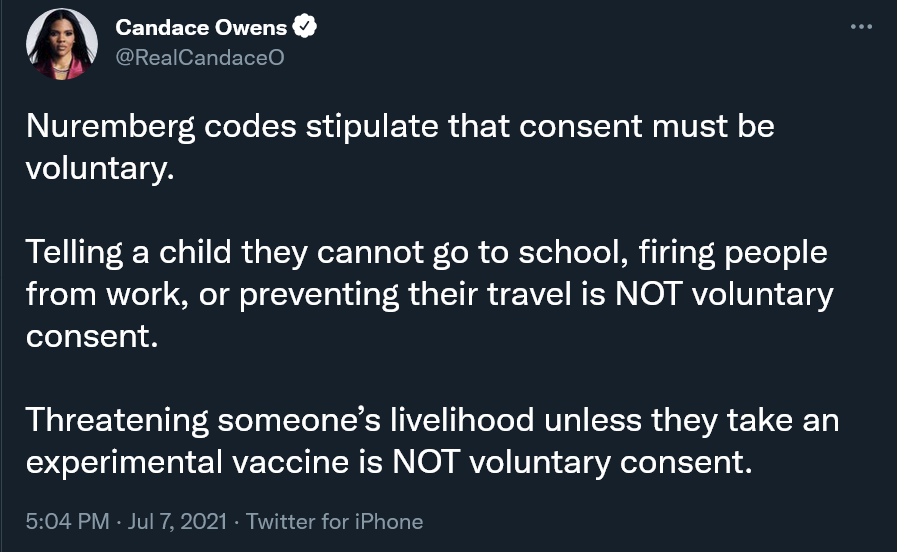Click "consent." standing alone on its line
Screen dimensions: 897x552
click(92, 335)
